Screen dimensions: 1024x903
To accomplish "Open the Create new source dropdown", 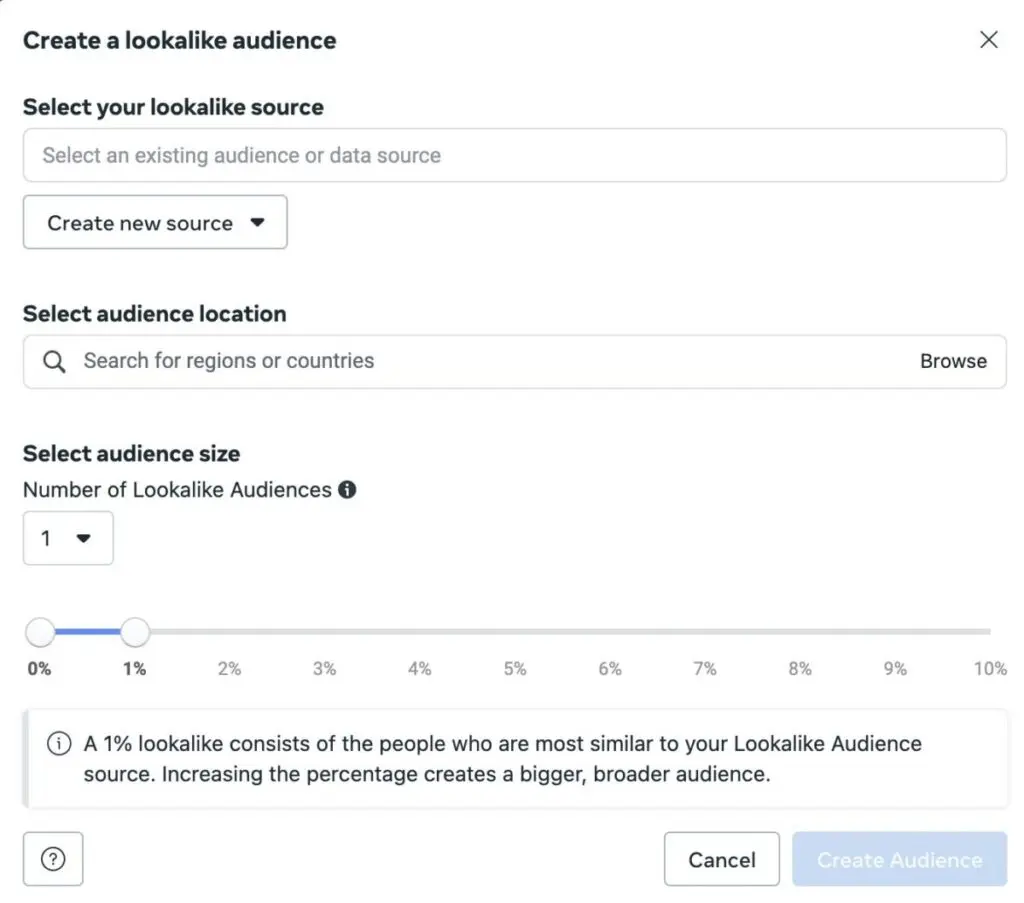I will click(155, 222).
